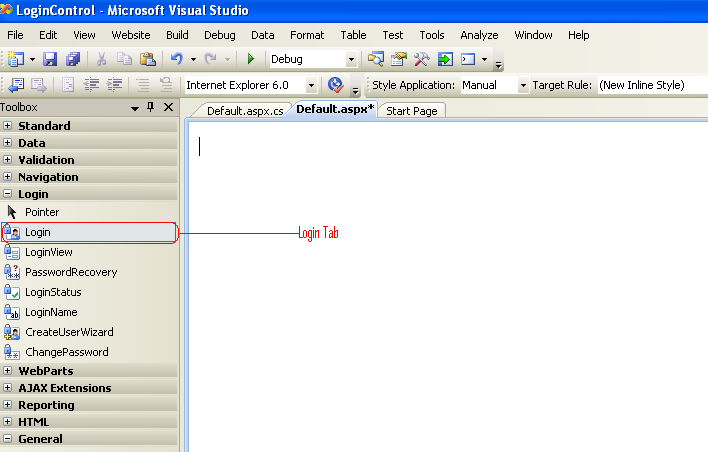This screenshot has width=708, height=452.
Task: Open the View menu
Action: coord(84,35)
